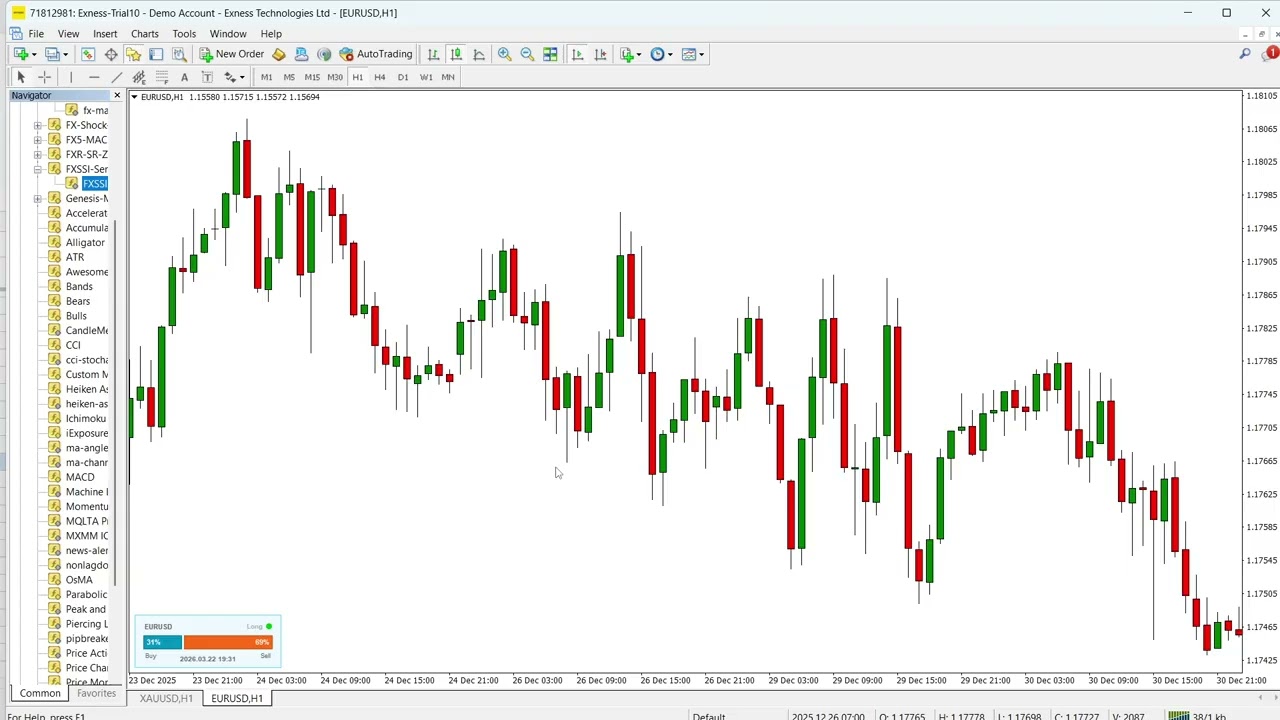Open the signals globe toolbar icon
This screenshot has height=720, width=1280.
(324, 54)
